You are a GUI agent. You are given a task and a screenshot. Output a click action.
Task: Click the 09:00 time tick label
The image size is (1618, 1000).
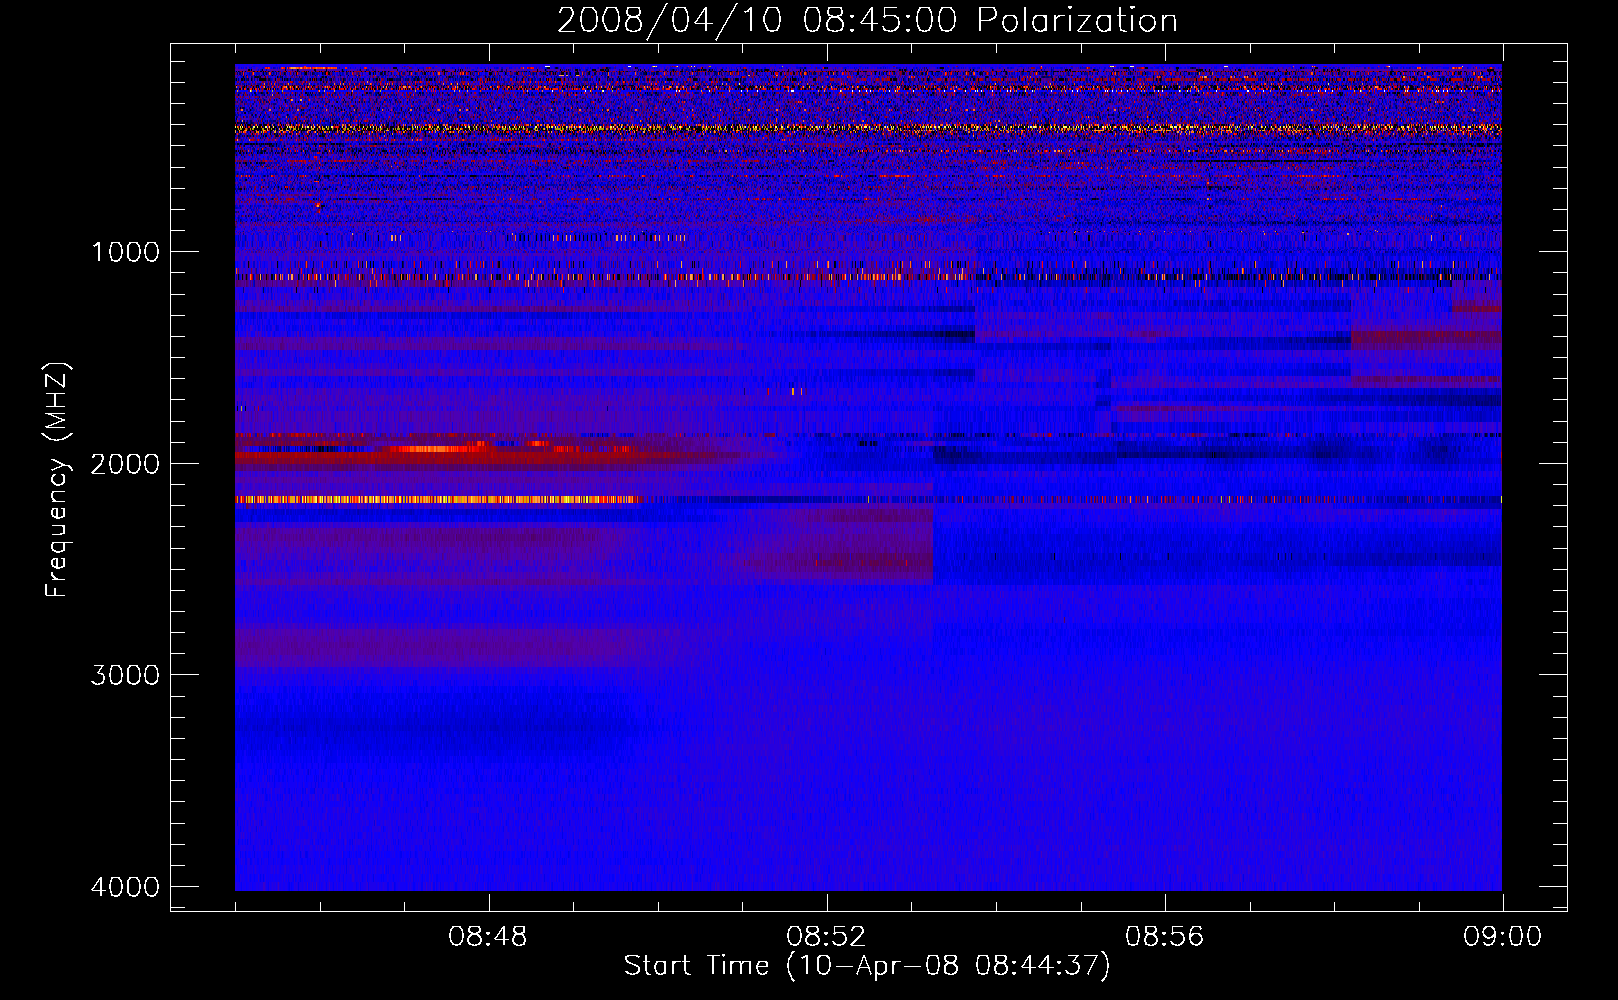[1502, 937]
